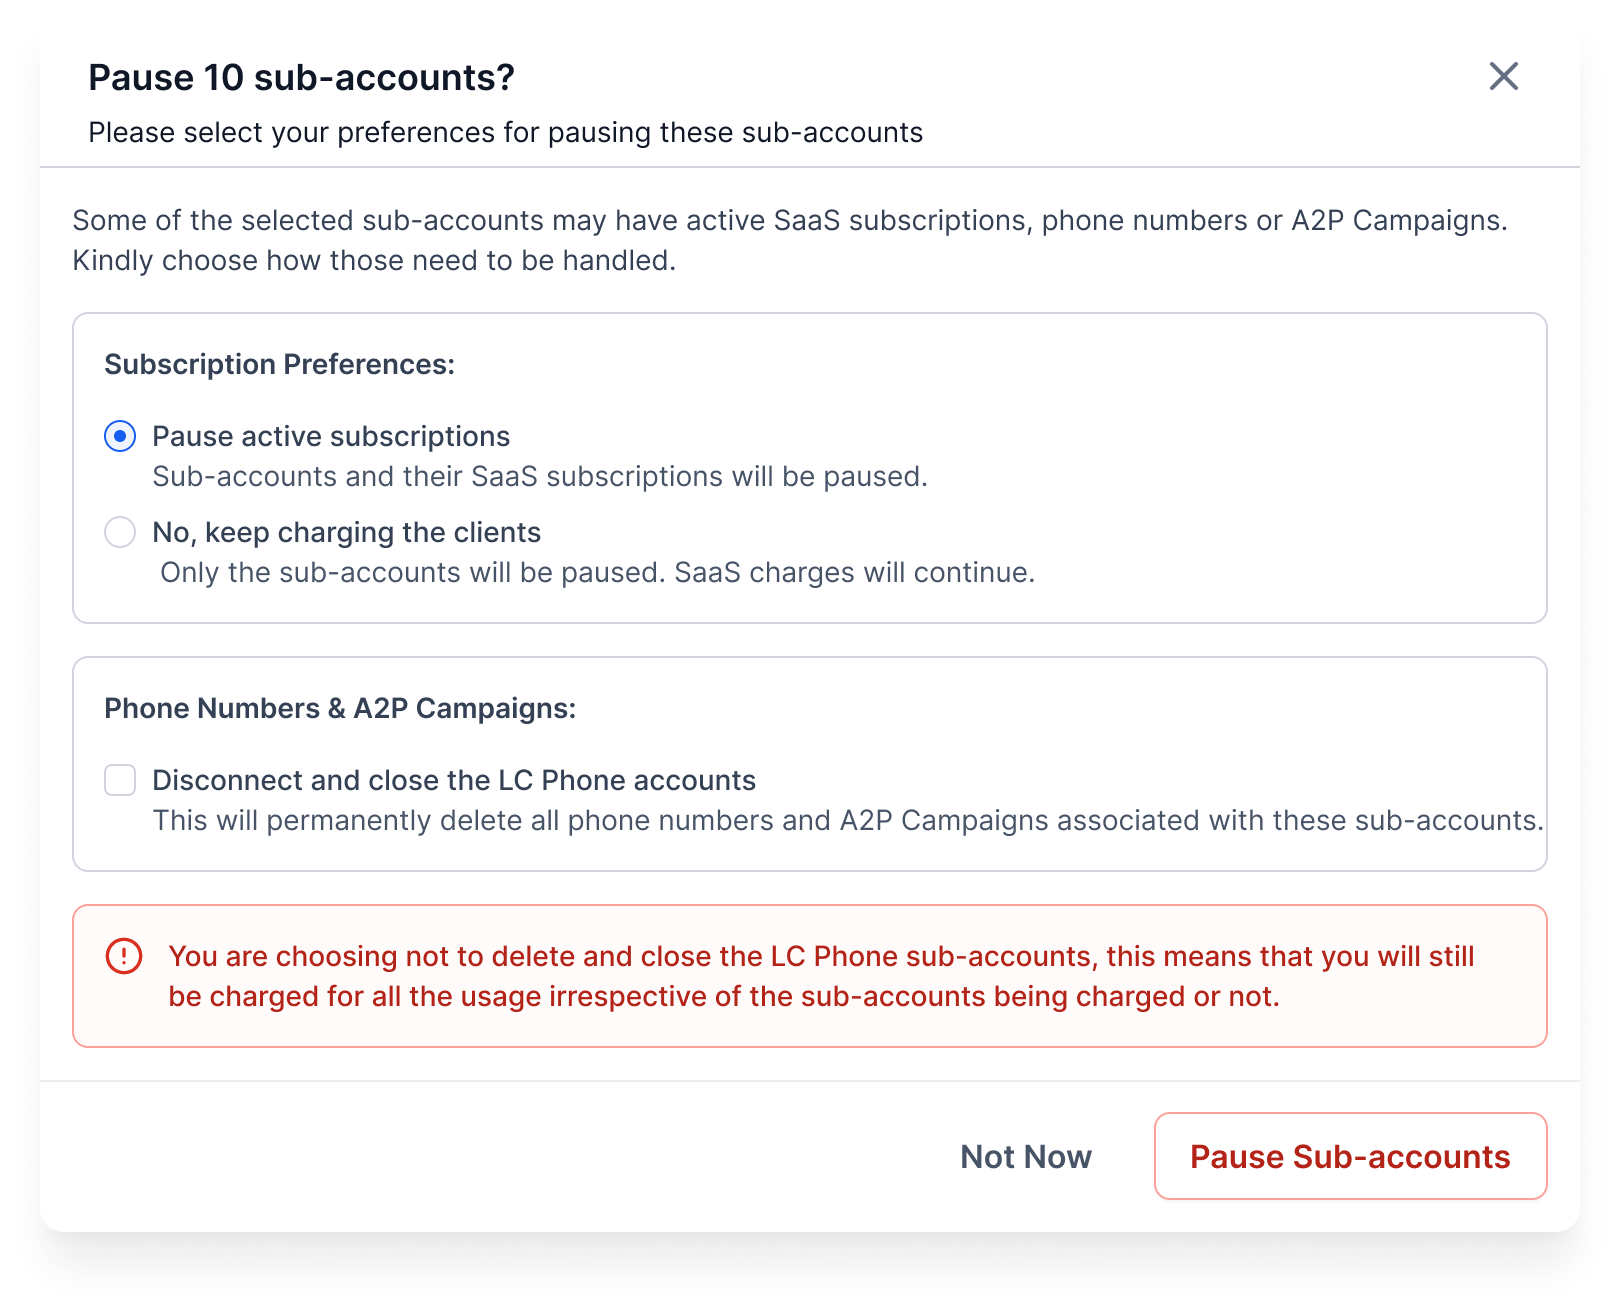Click the "SaaS subscriptions will be paused" description

[x=540, y=477]
